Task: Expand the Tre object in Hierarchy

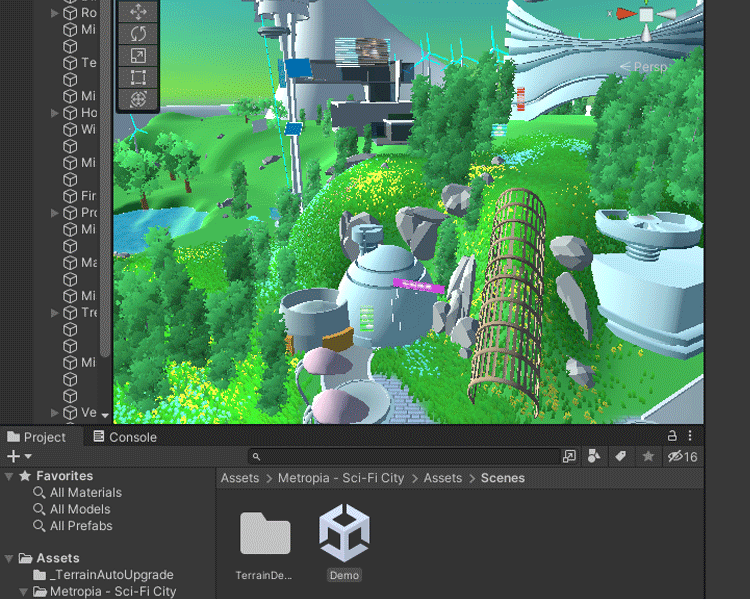Action: (55, 313)
